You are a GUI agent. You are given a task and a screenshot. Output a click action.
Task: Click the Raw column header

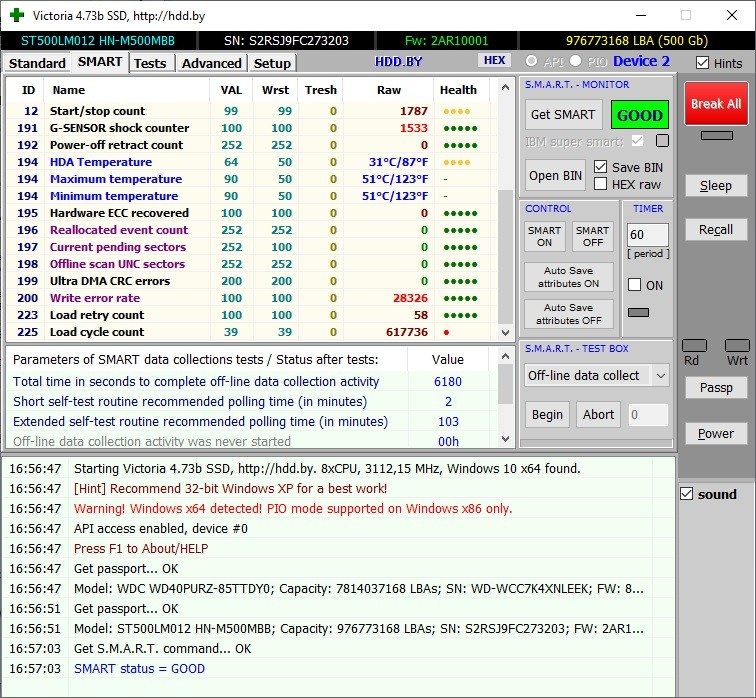(x=389, y=90)
